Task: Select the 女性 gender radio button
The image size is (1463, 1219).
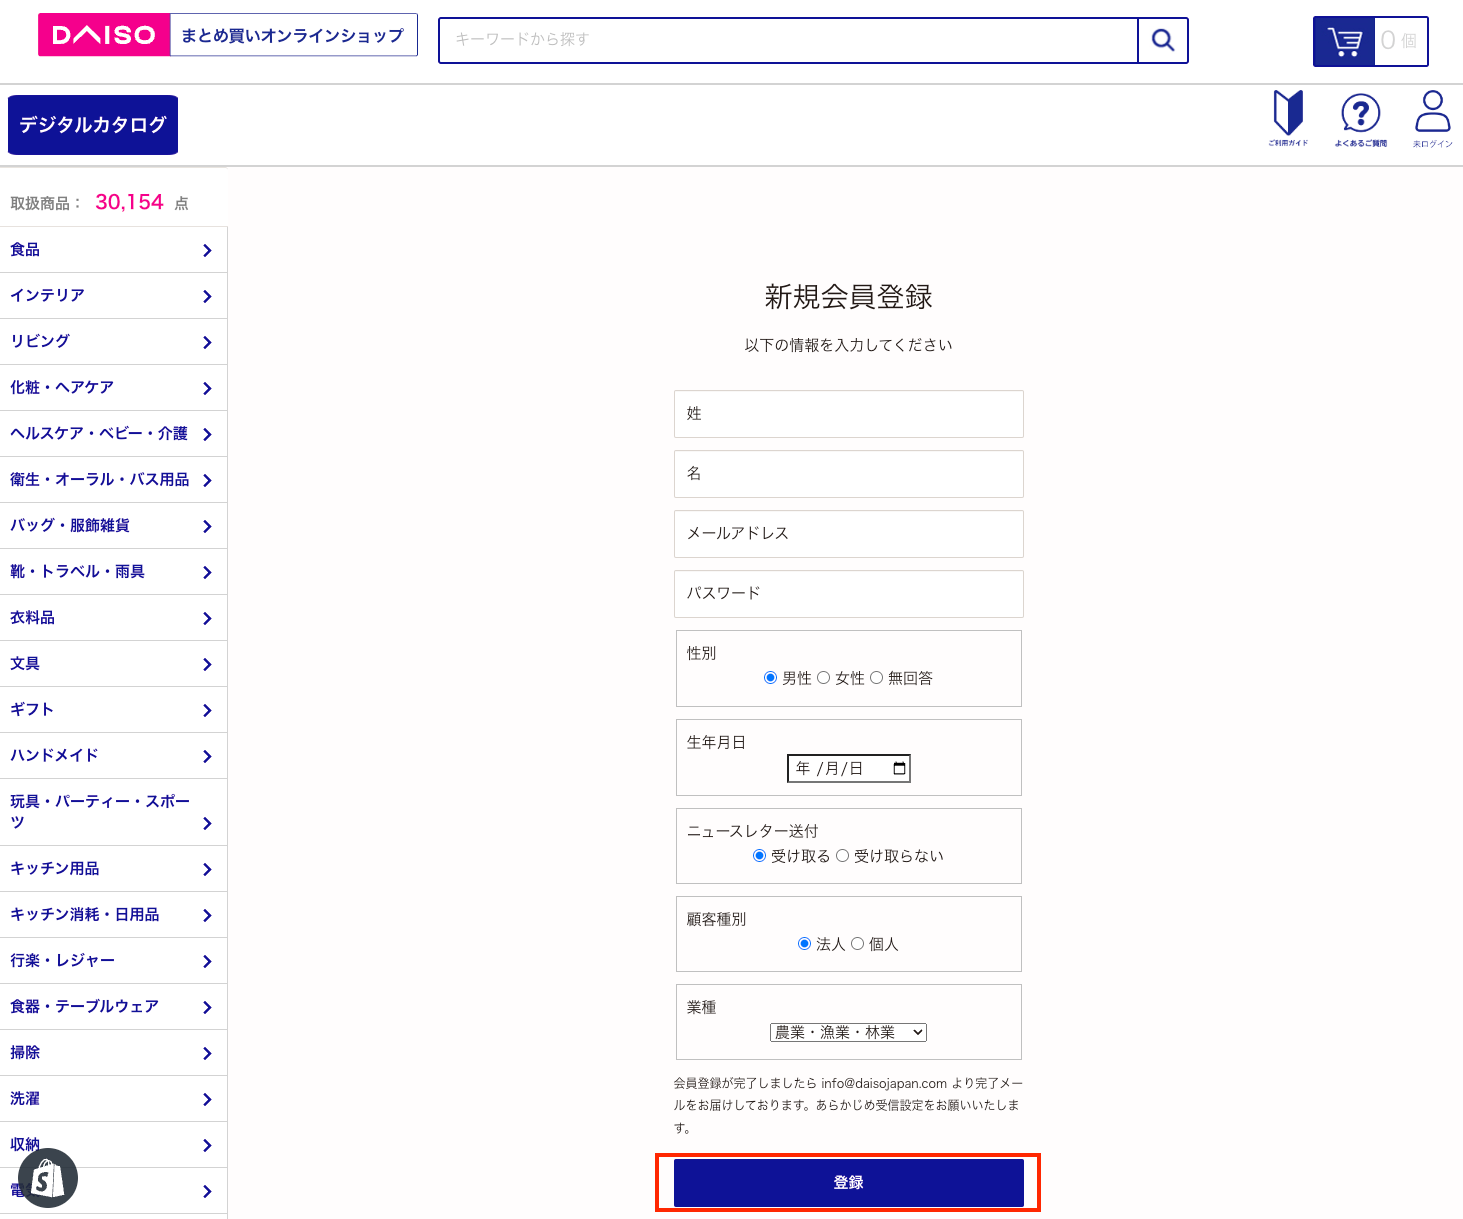Action: [824, 678]
